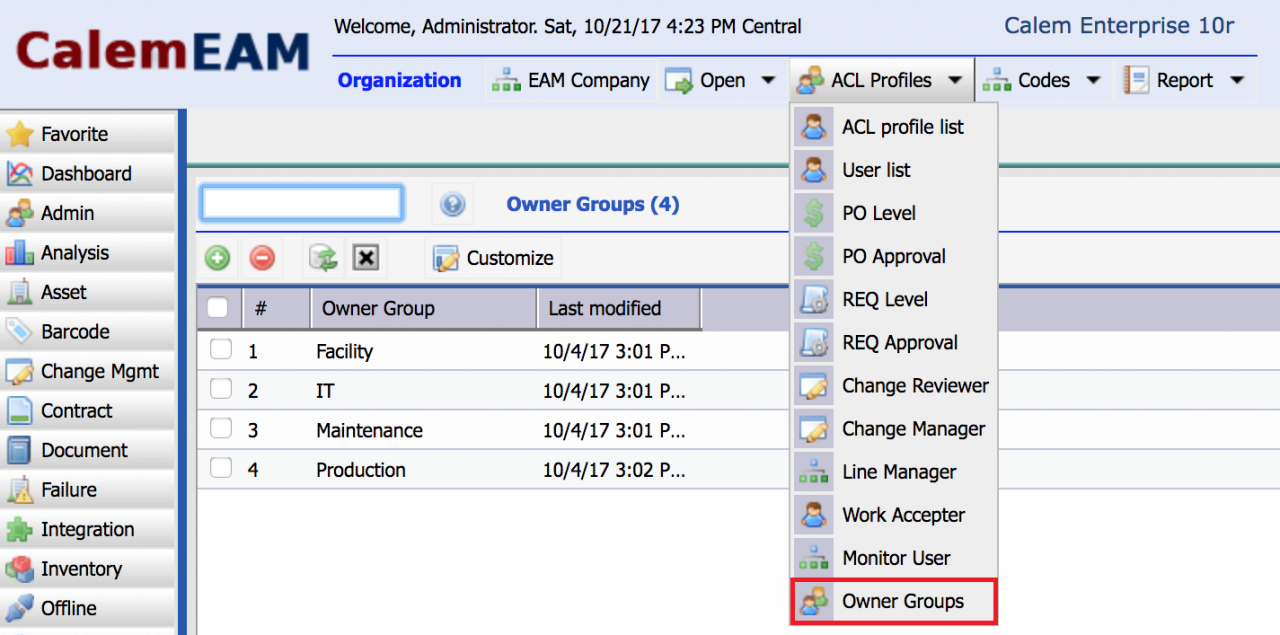Click the red delete record icon
1280x635 pixels.
[x=261, y=258]
